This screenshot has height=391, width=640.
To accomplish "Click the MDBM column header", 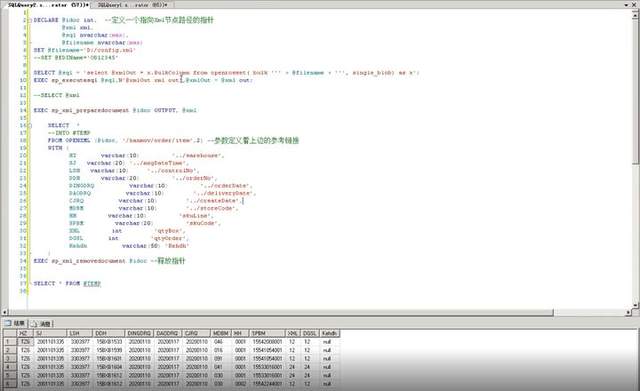I will (x=222, y=333).
